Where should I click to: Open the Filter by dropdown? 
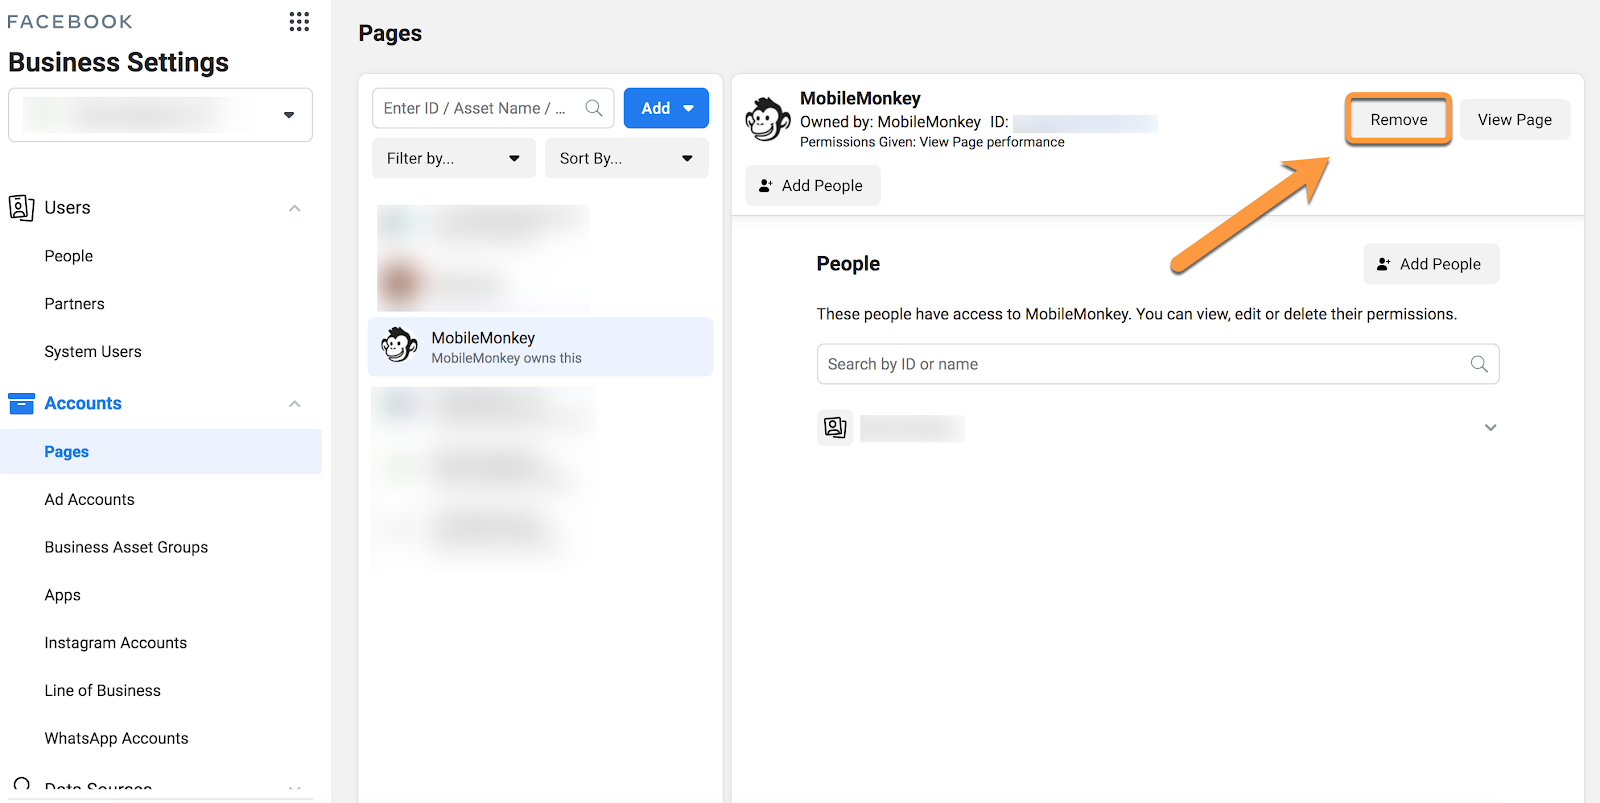(454, 158)
